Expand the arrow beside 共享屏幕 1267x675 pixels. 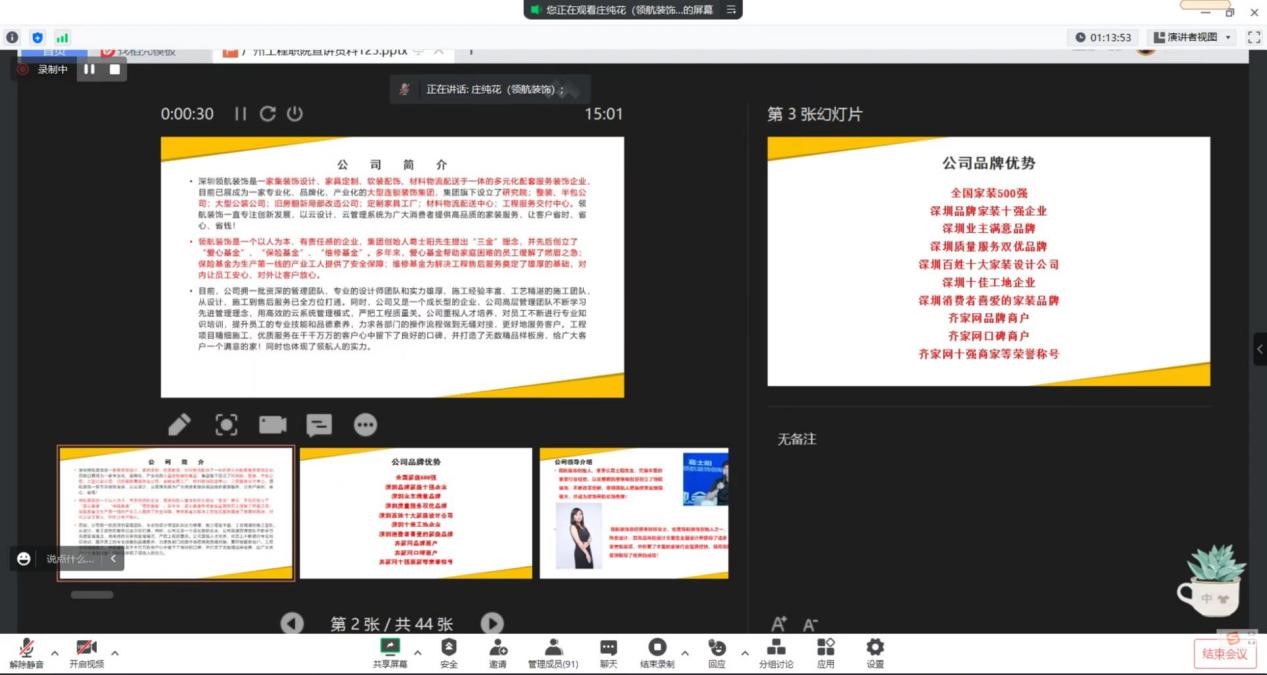[418, 653]
